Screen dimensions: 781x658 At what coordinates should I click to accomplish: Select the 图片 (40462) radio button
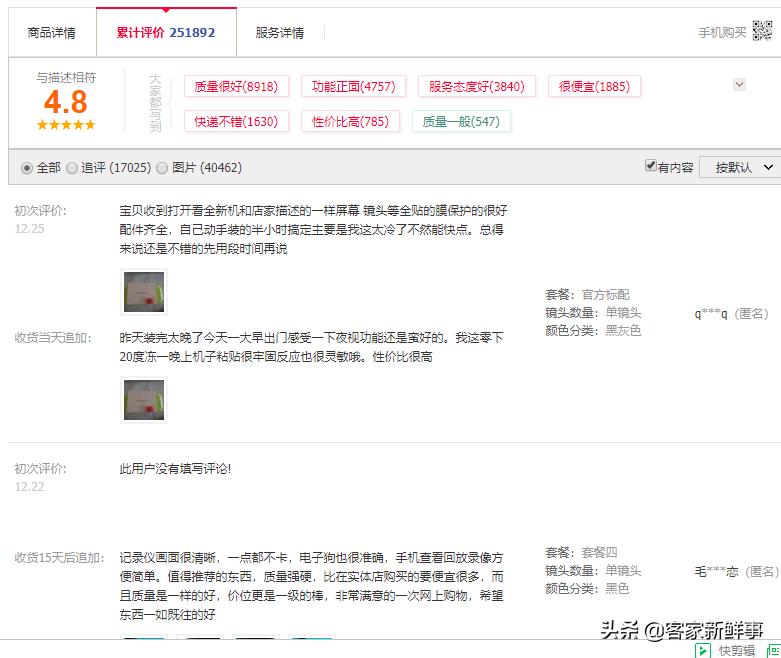point(162,168)
